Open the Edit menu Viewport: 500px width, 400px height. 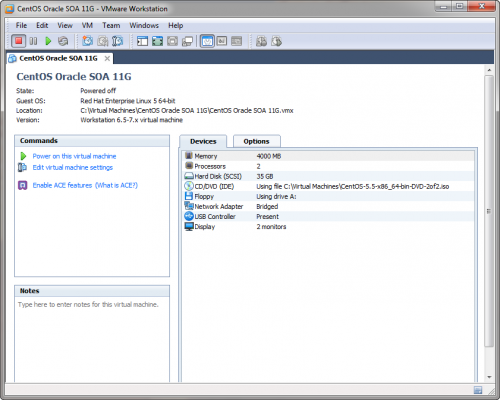42,25
